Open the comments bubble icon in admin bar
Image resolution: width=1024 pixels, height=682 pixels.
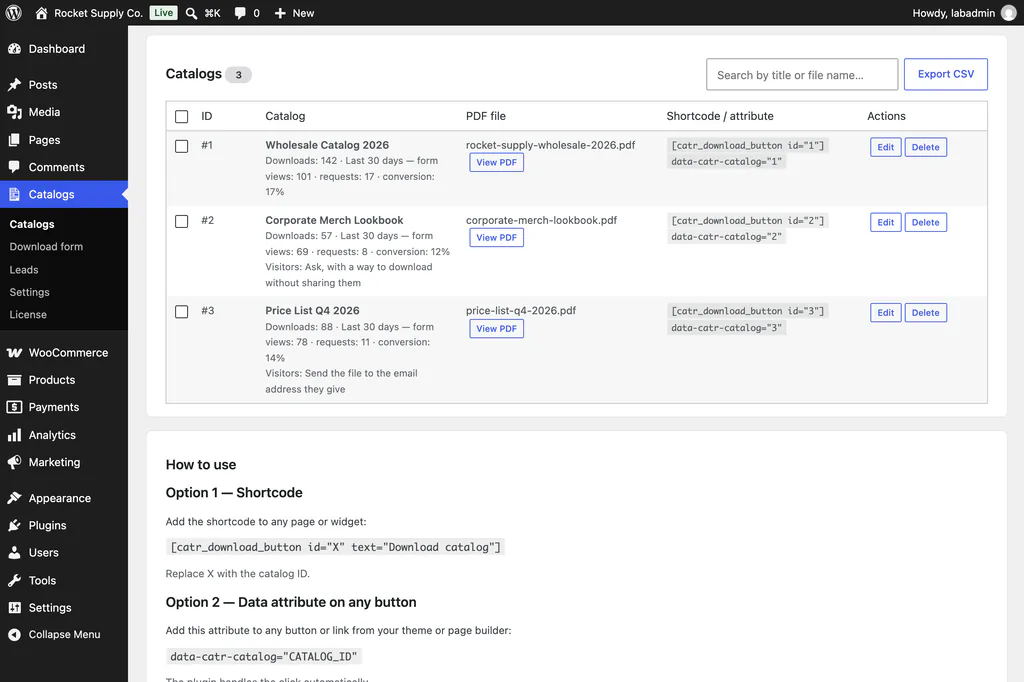click(x=240, y=13)
